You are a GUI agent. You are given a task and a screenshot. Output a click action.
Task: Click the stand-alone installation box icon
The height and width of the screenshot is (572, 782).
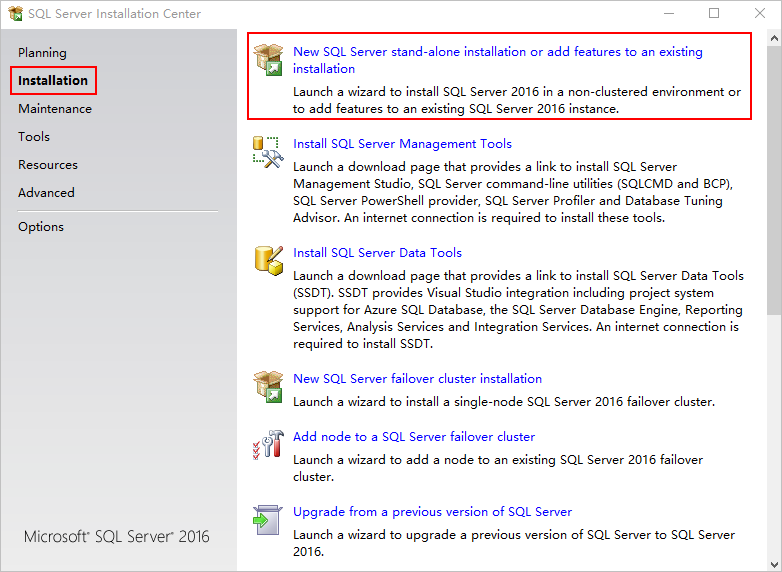point(268,59)
